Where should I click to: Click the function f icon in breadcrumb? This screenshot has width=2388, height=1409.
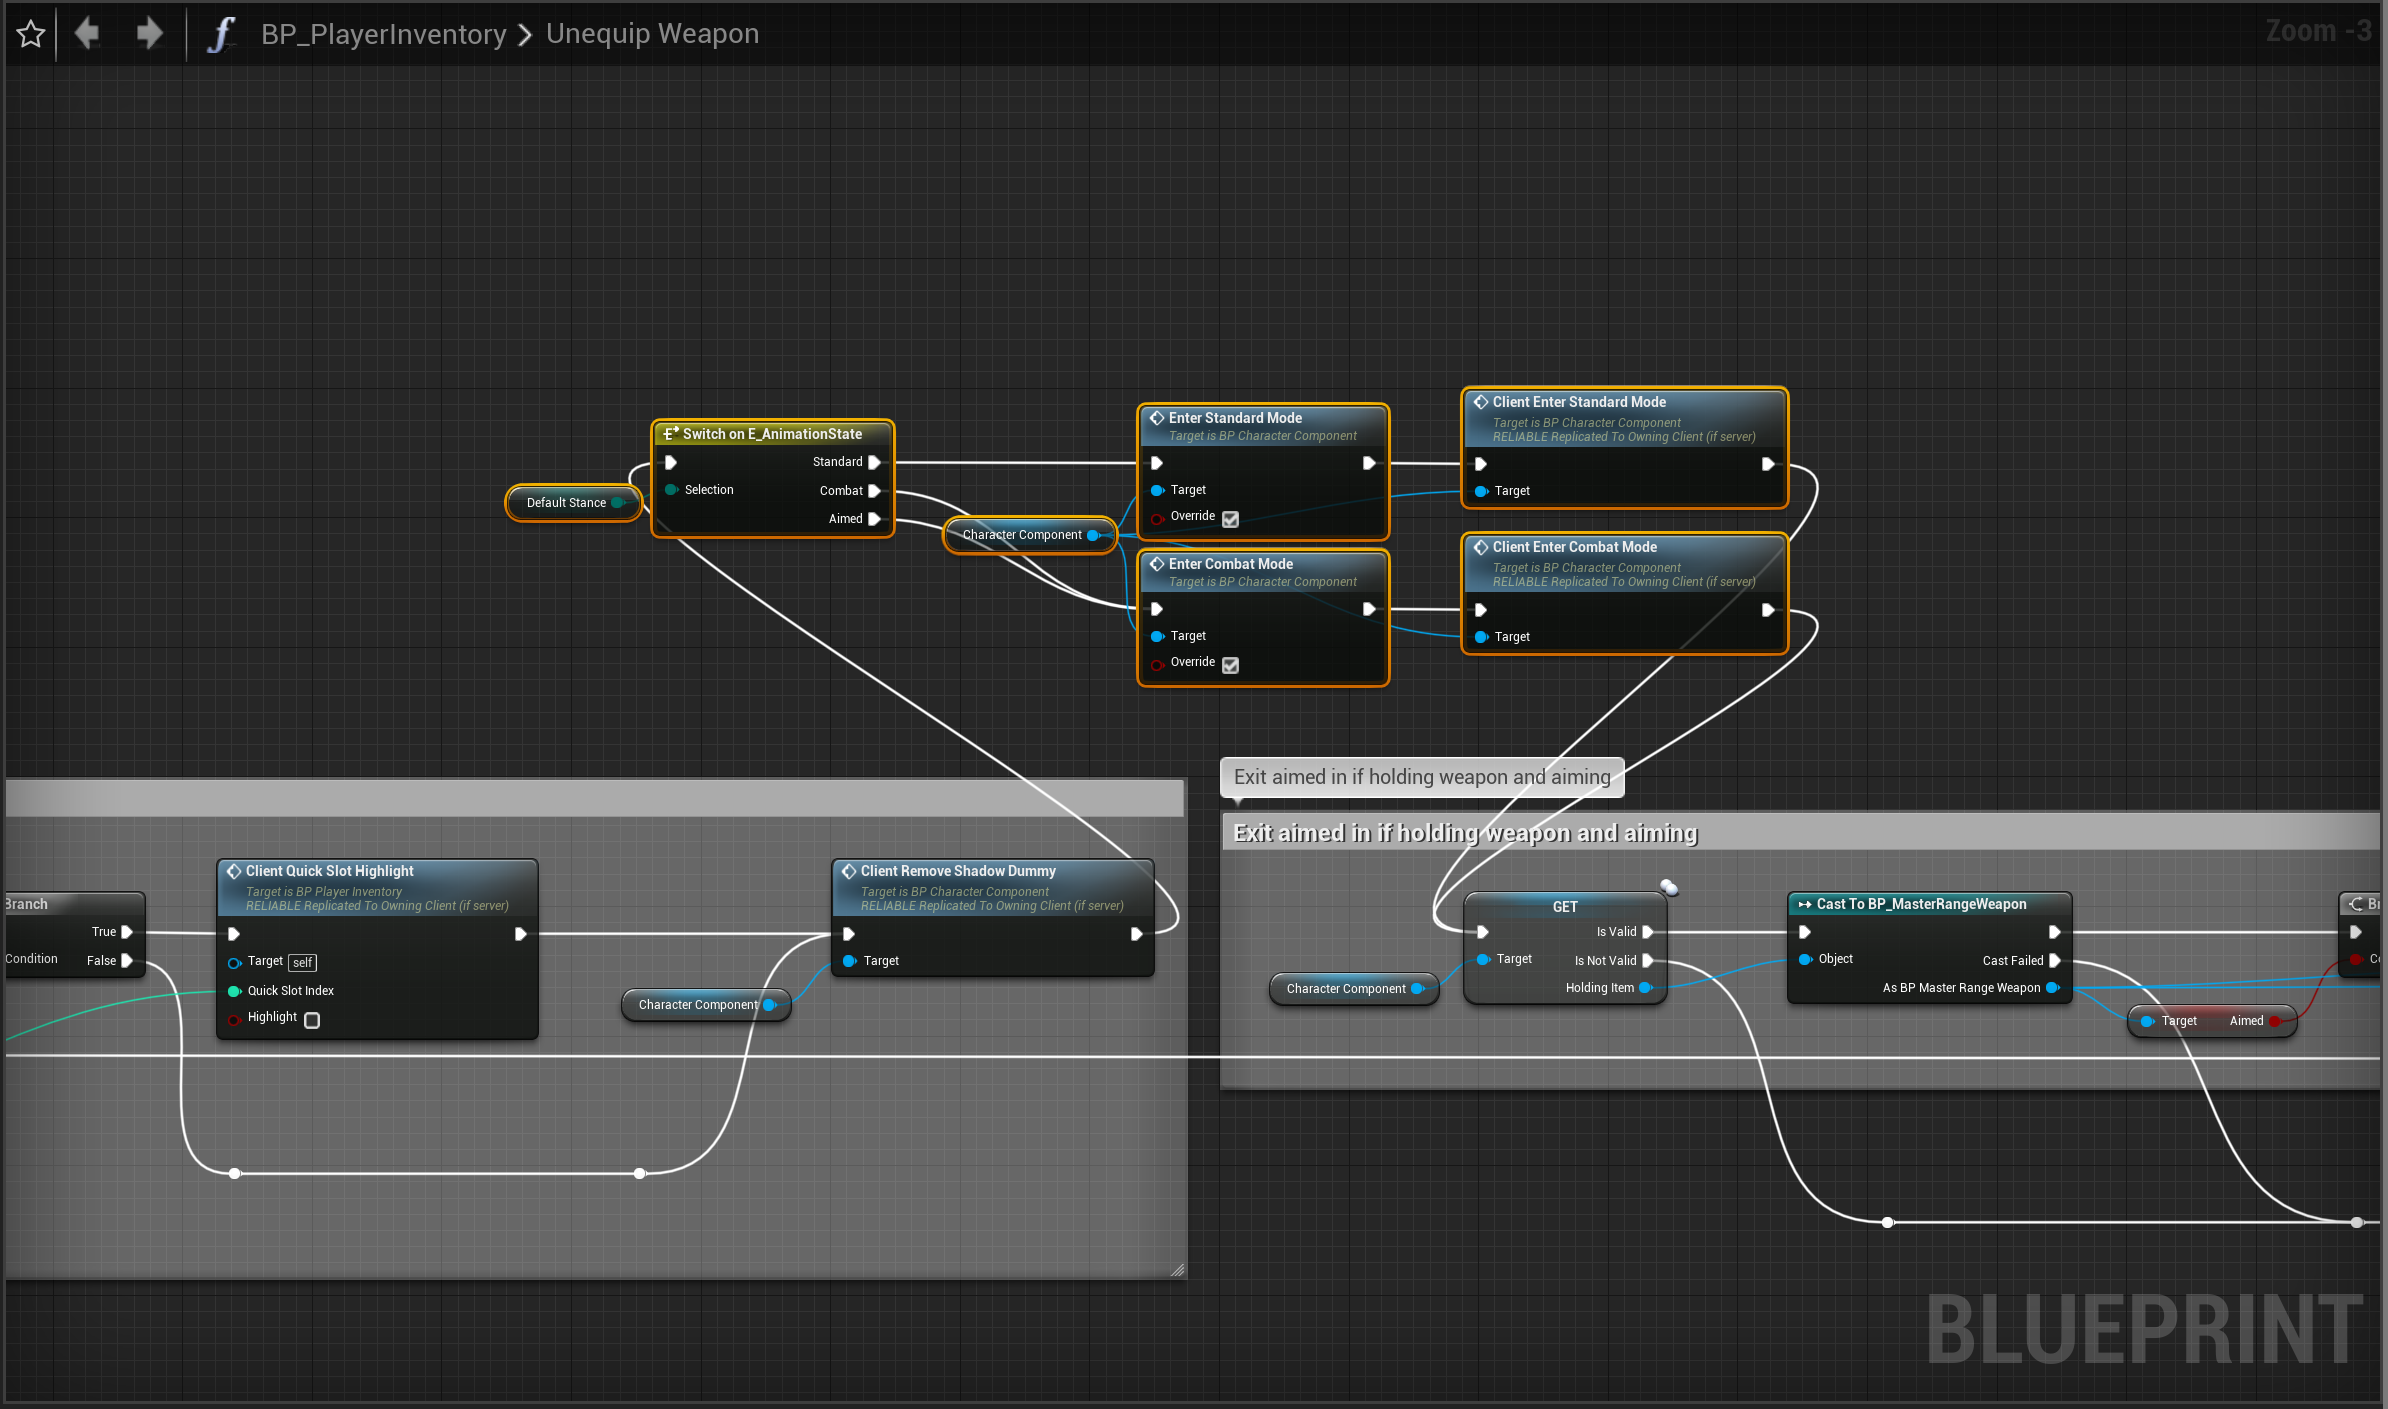(x=220, y=34)
